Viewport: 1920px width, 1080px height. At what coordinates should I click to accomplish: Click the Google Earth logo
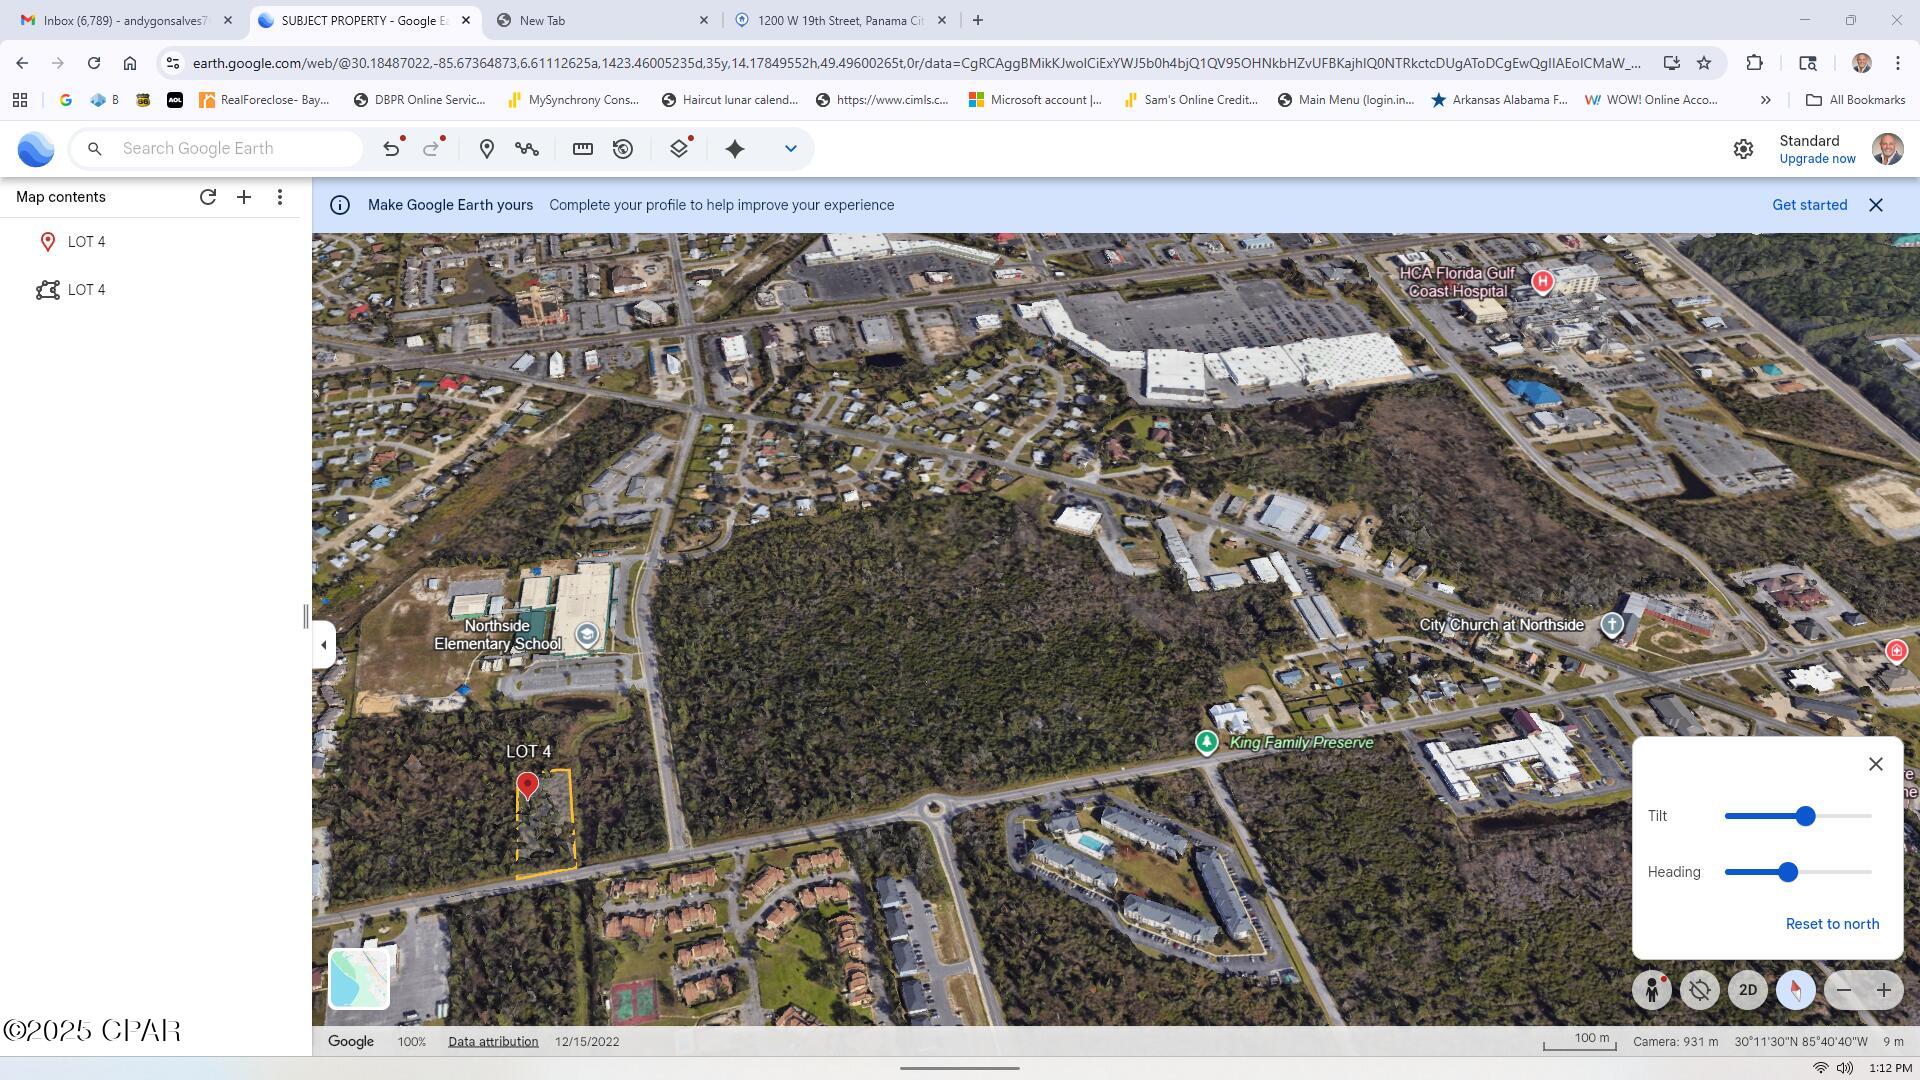point(36,149)
